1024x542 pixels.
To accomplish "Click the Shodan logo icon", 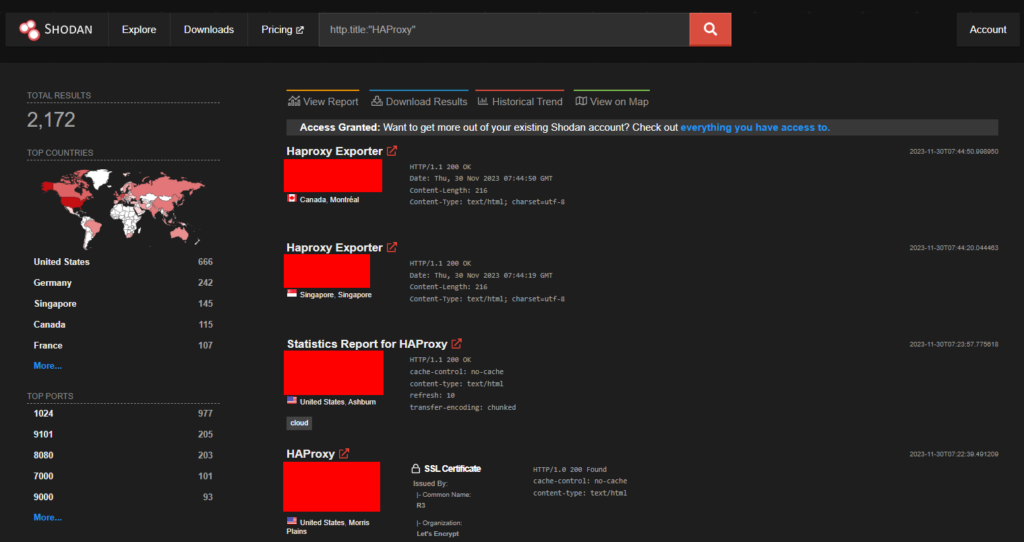I will 29,29.
